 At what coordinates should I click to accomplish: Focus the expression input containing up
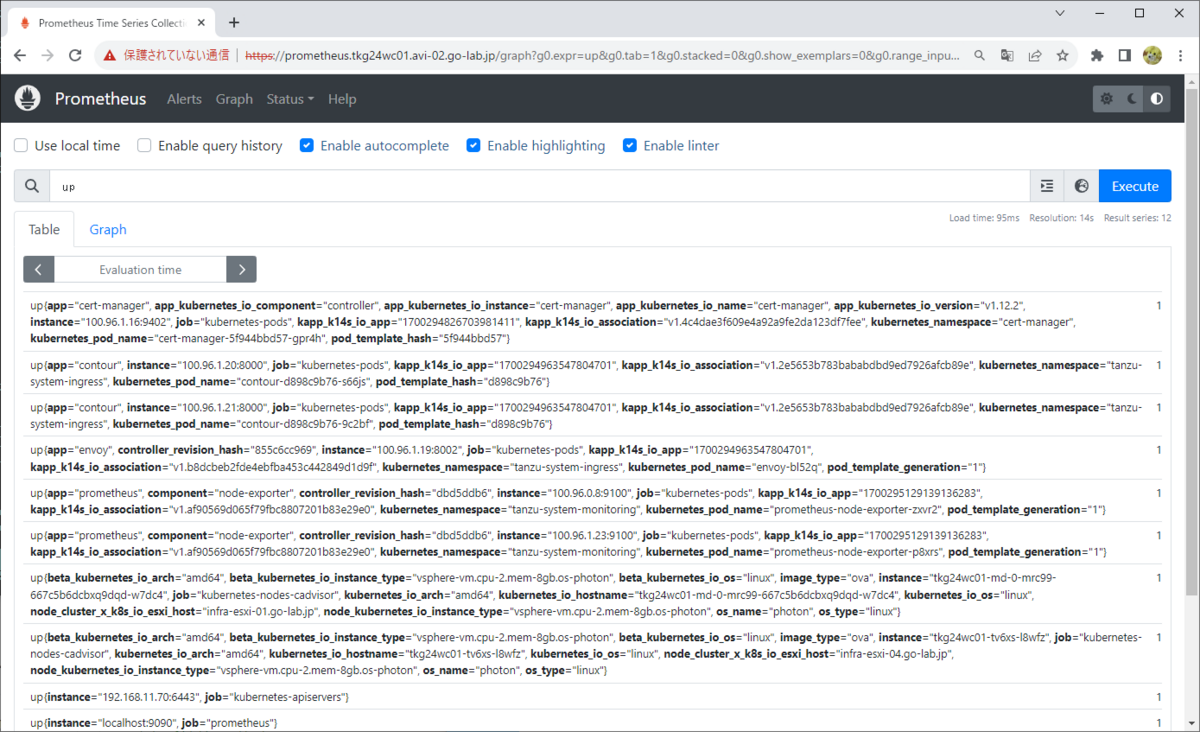pyautogui.click(x=540, y=186)
